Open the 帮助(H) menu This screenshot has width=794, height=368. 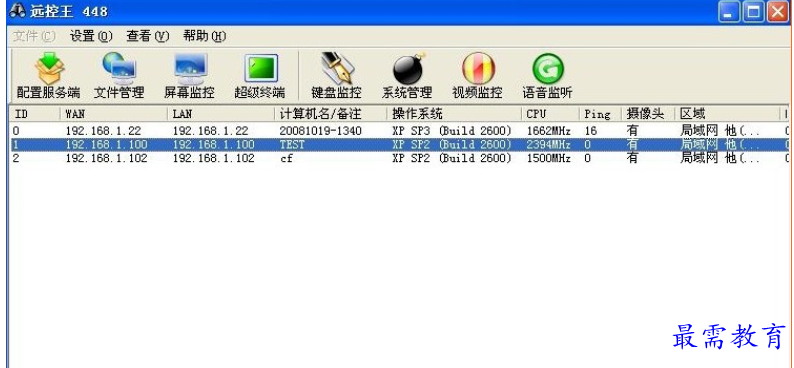coord(204,36)
